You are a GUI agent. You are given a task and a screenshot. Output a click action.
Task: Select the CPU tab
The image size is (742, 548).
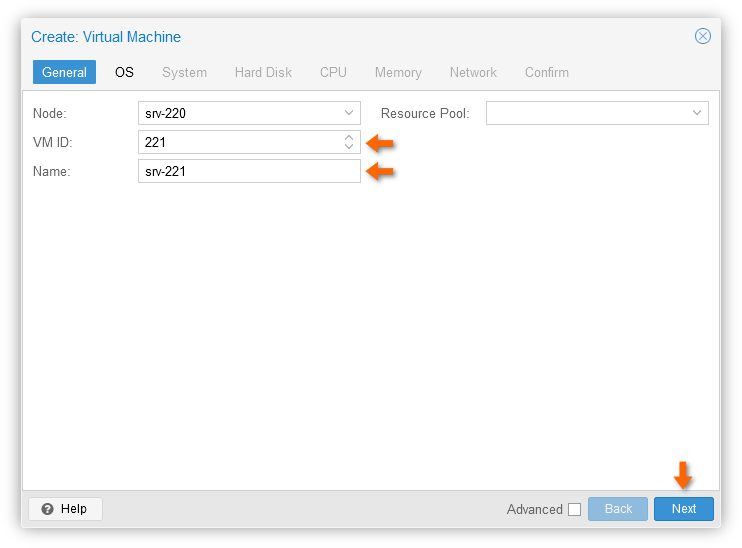point(333,72)
